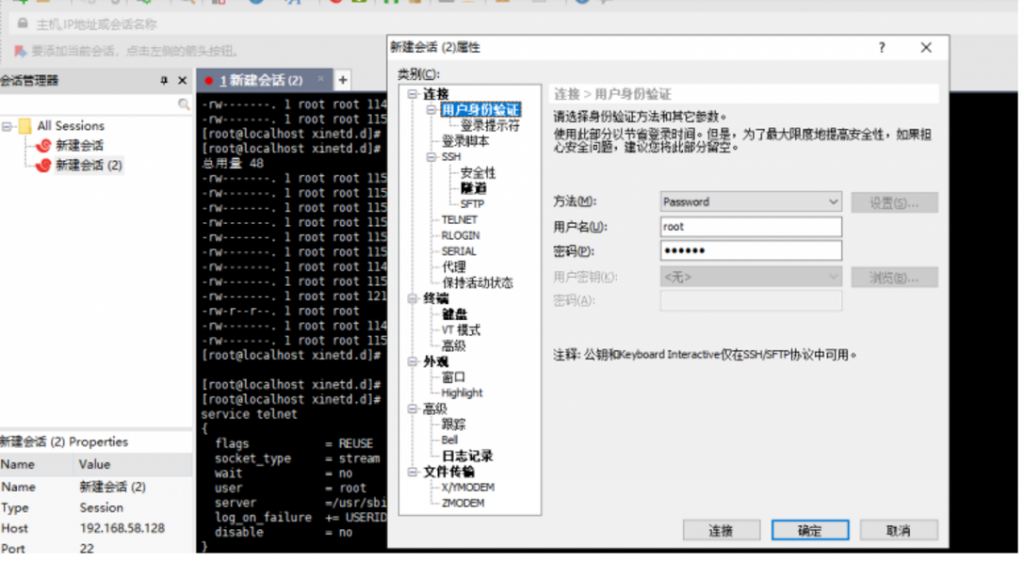
Task: Click the help question mark in dialog
Action: [881, 48]
